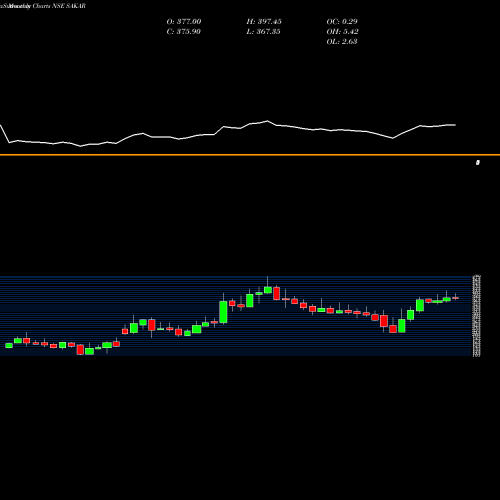Screen dimensions: 500x500
Task: Click the last red candle at chart's right end
Action: tap(456, 298)
